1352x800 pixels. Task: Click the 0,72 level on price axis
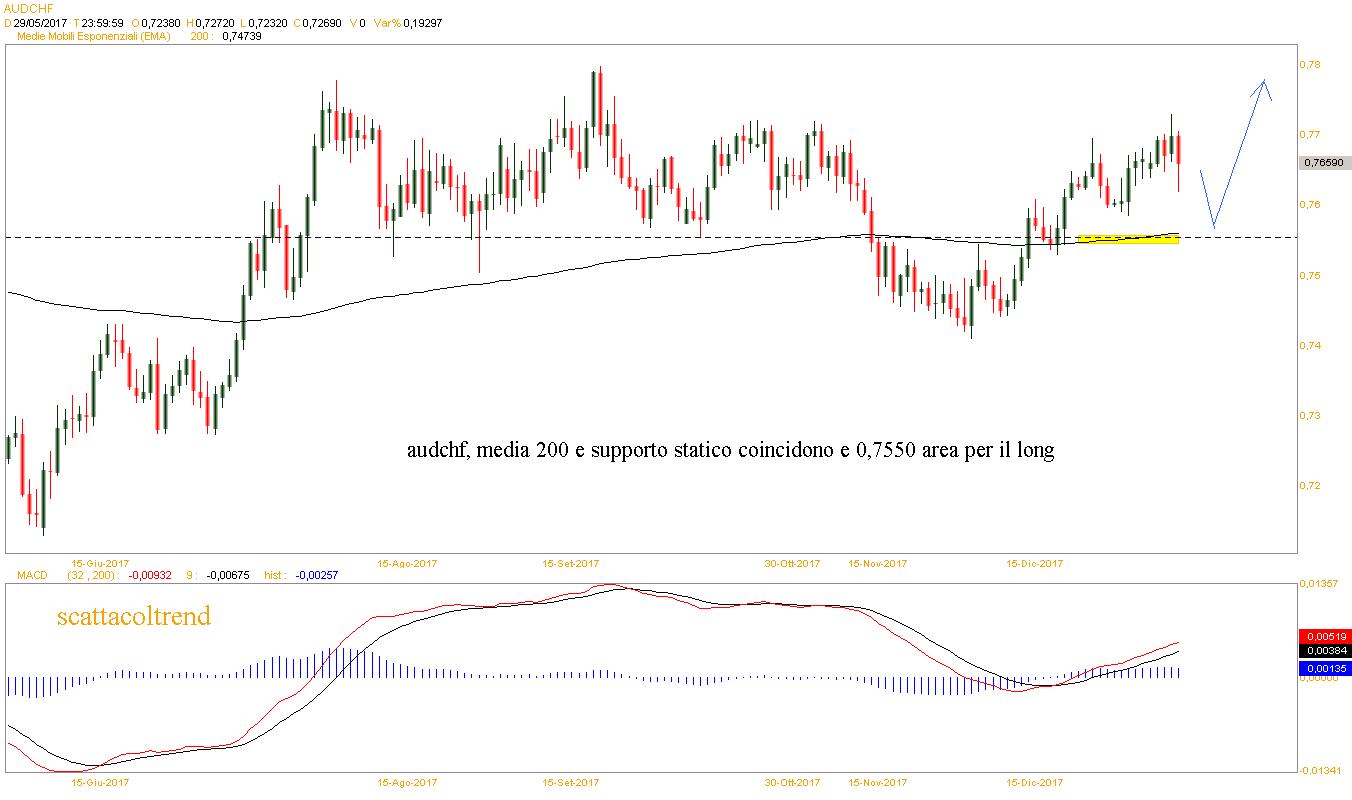click(x=1309, y=486)
